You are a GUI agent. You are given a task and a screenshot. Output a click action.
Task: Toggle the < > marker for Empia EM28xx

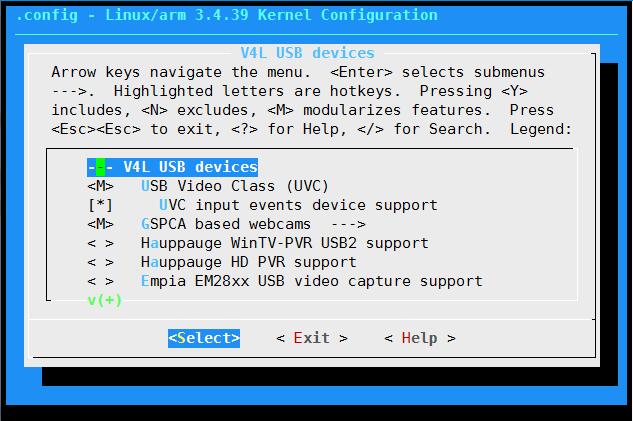click(101, 281)
